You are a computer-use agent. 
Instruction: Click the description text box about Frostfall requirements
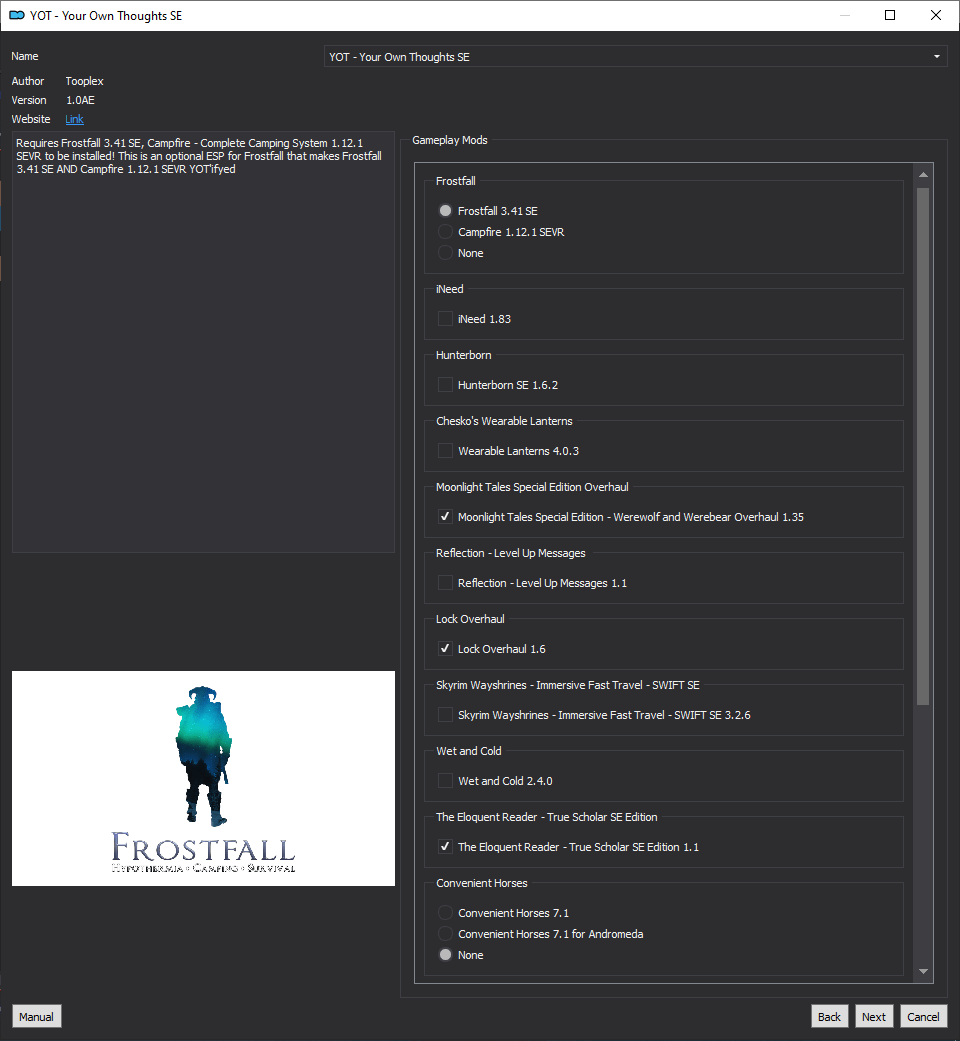203,342
